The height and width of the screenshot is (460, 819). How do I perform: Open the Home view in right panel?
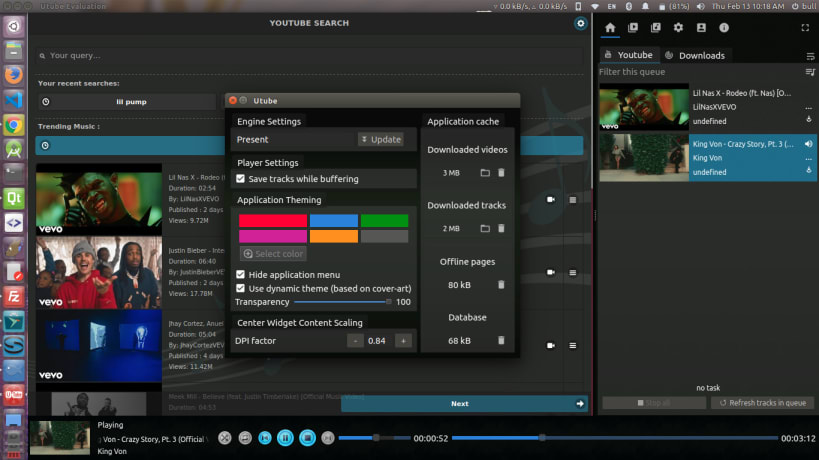(x=610, y=28)
